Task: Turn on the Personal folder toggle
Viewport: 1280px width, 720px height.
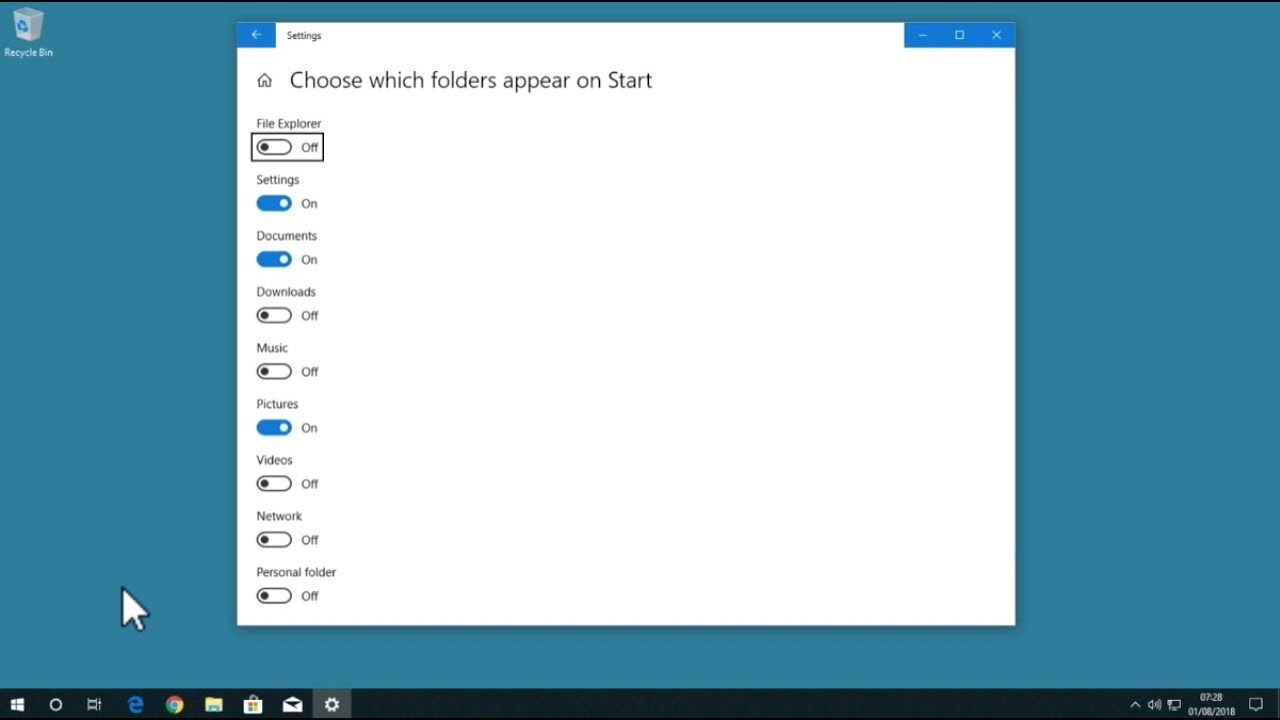Action: point(272,595)
